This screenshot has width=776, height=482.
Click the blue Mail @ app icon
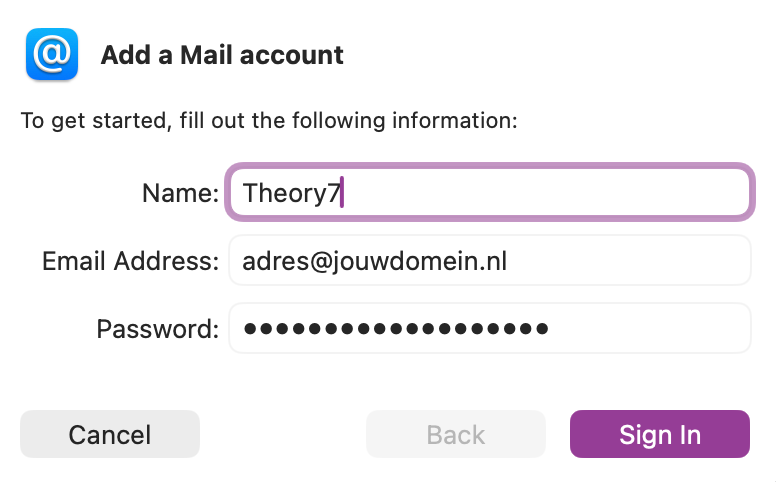point(51,54)
